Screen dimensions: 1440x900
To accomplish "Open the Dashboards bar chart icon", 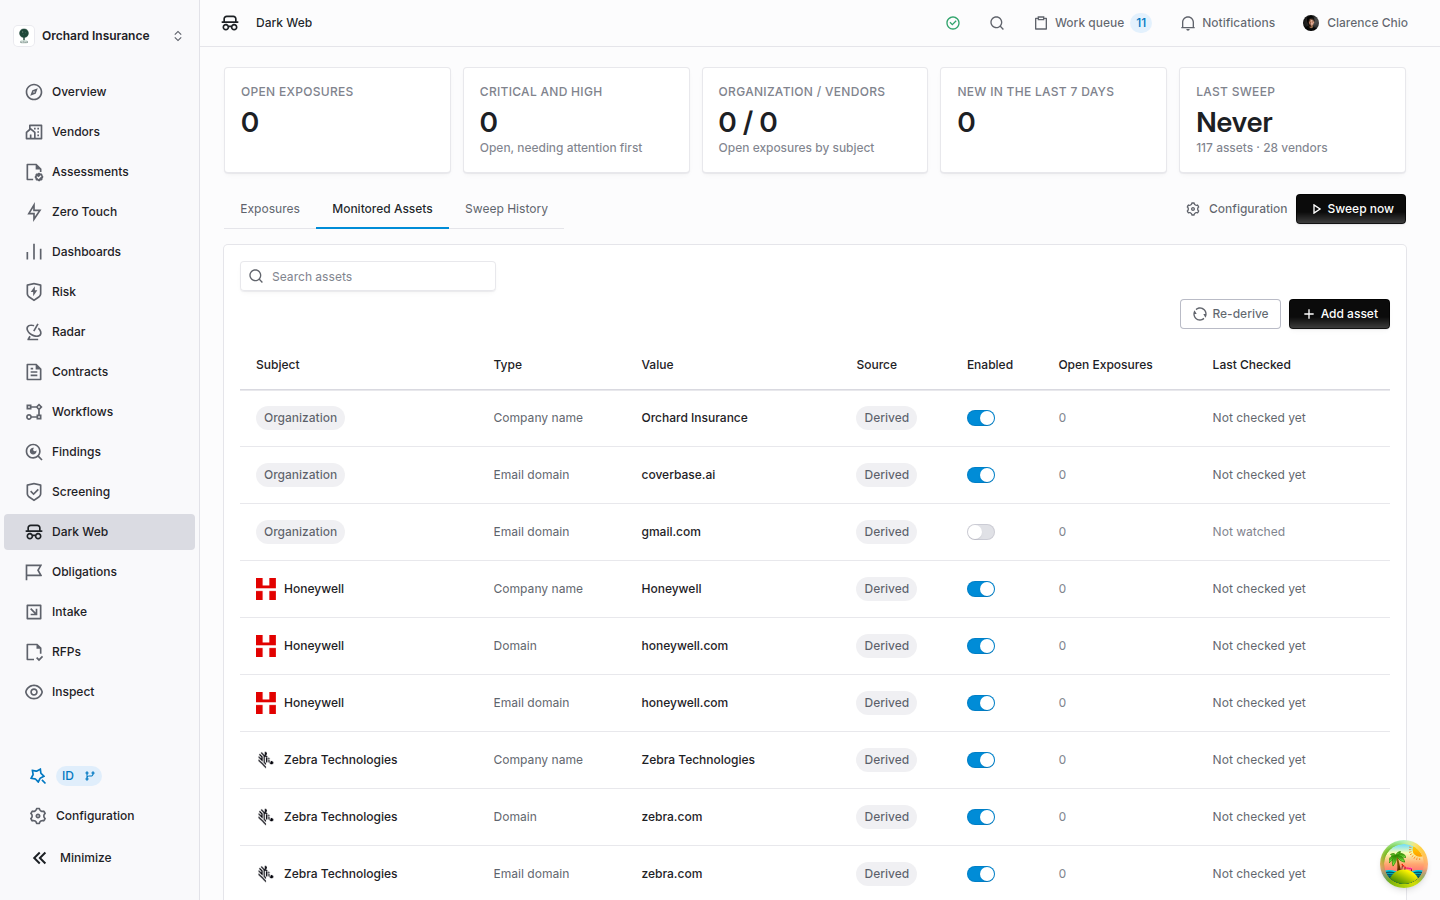I will tap(34, 252).
